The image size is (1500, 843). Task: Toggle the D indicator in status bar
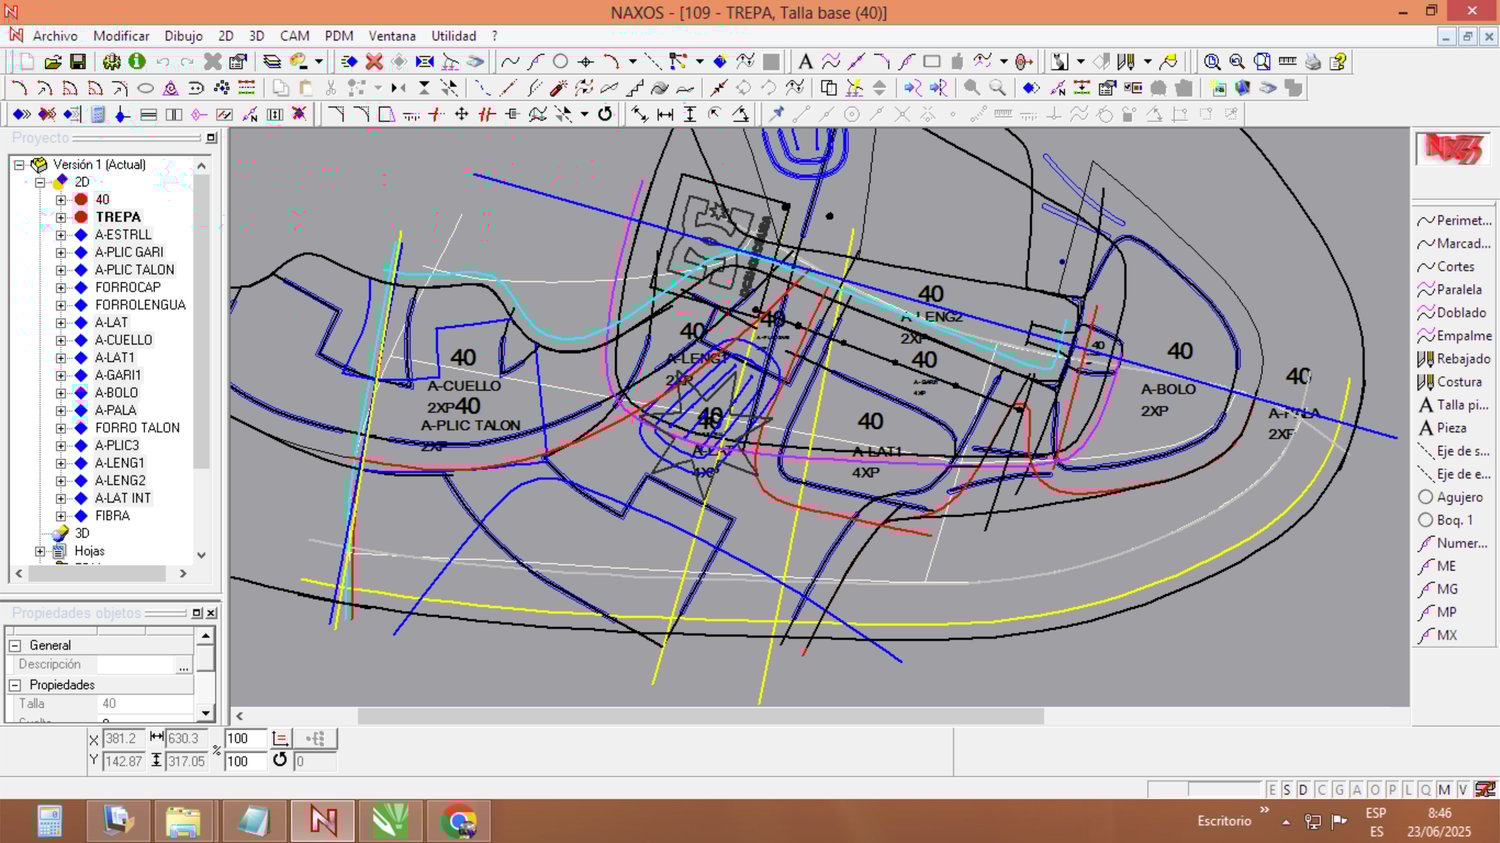click(x=1303, y=790)
